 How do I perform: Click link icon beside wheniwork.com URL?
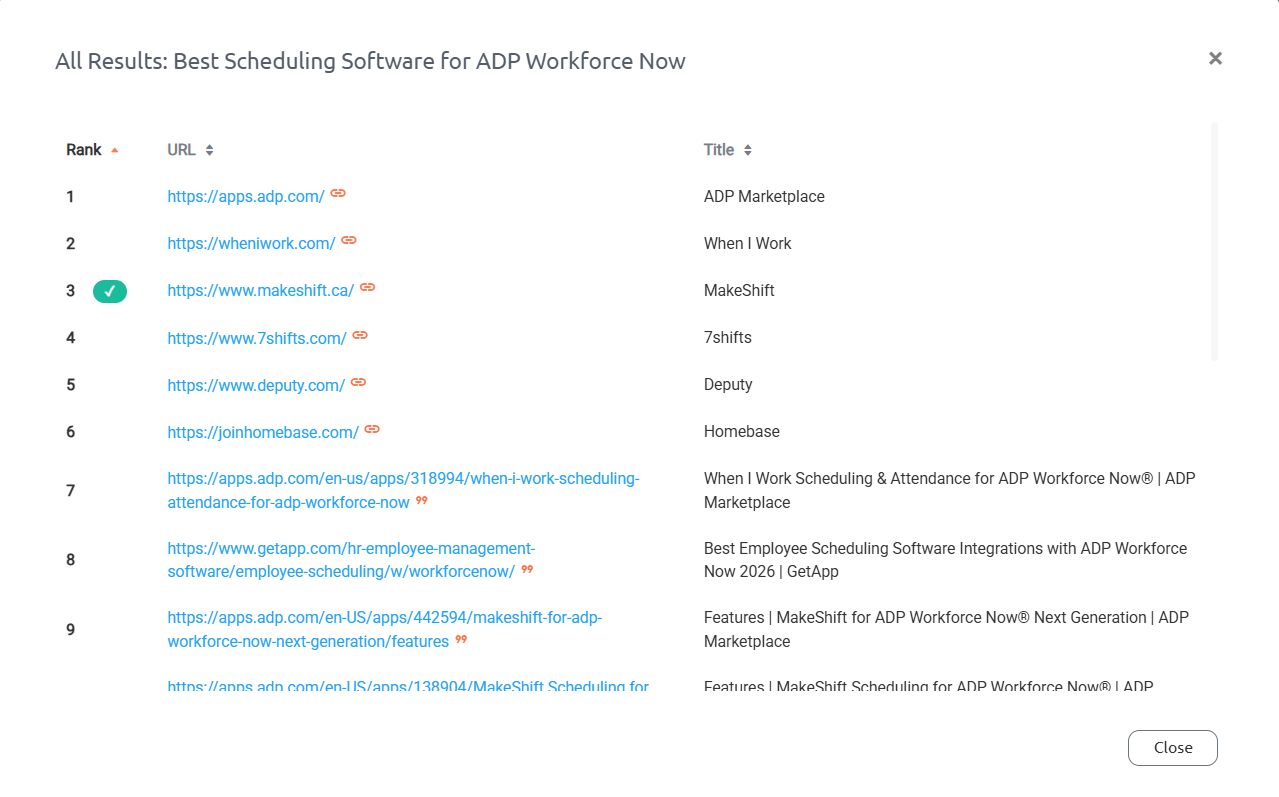click(349, 240)
